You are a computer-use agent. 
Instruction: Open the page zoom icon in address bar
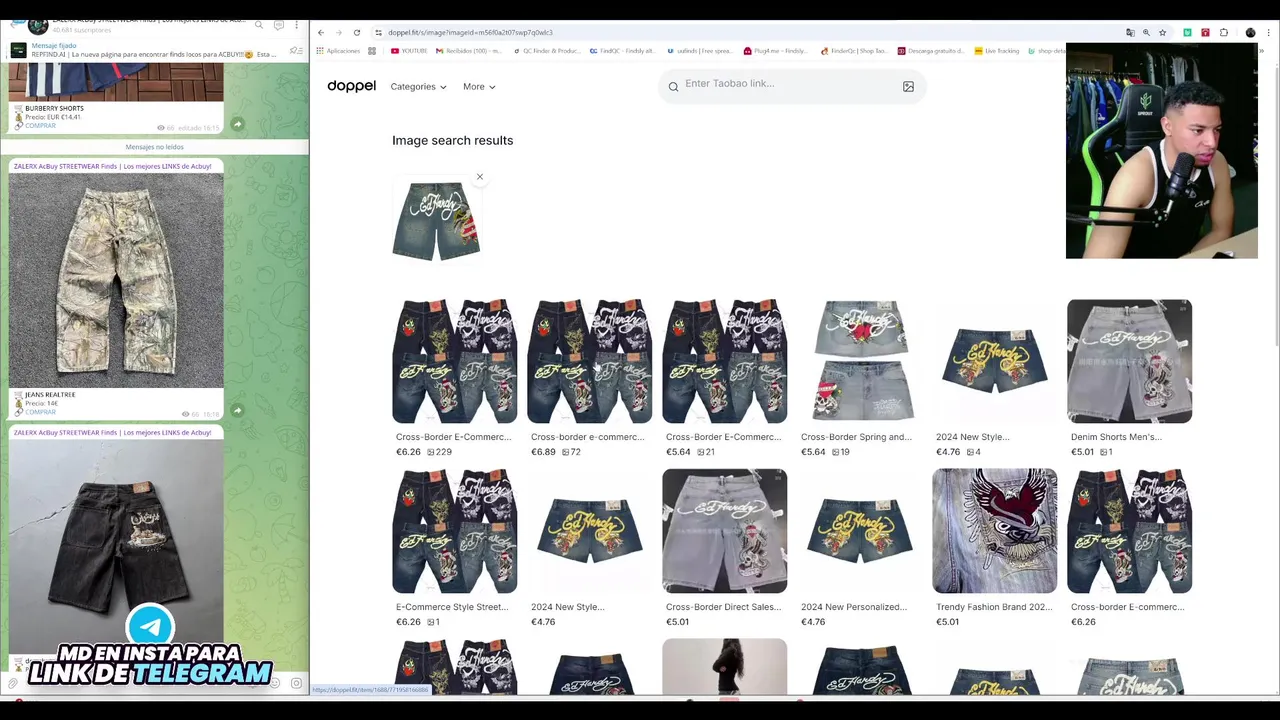point(1146,33)
